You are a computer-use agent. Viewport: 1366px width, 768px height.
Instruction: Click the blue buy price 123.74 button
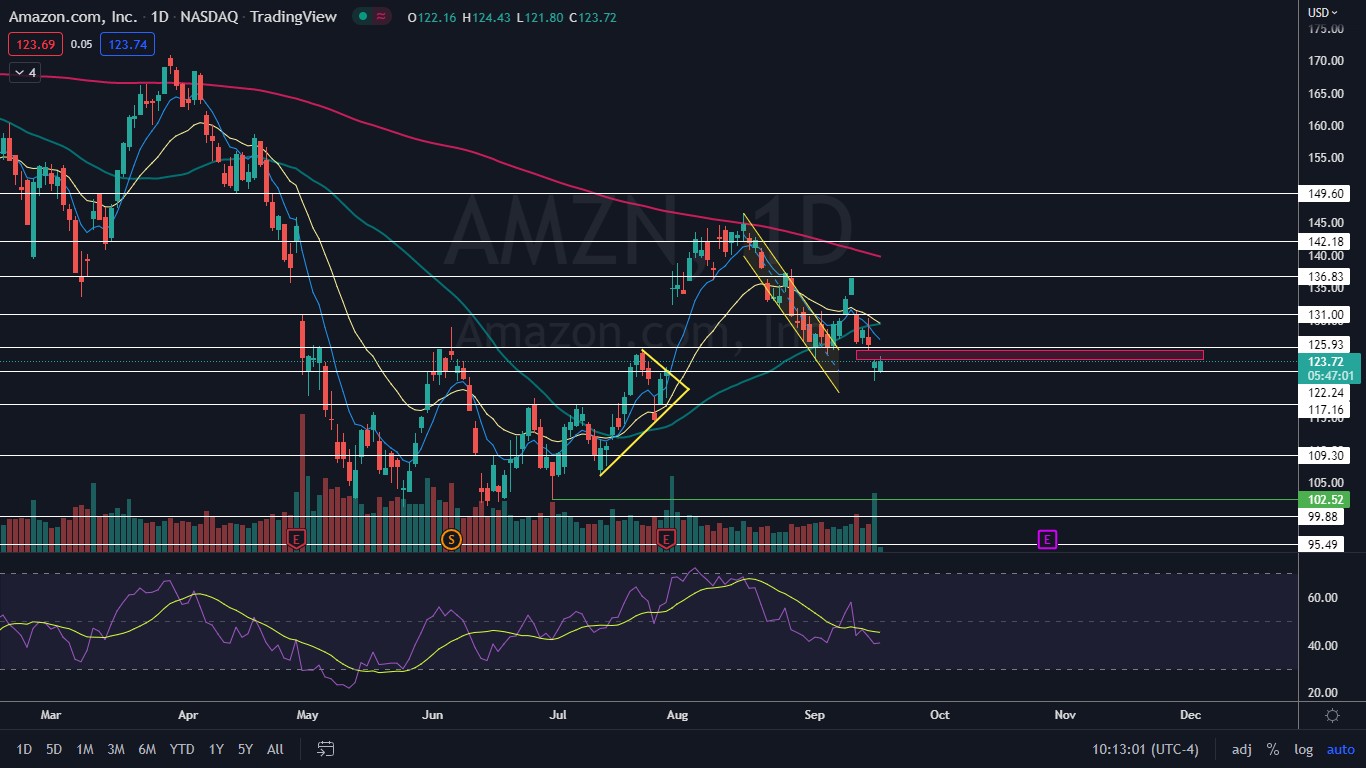click(x=127, y=44)
